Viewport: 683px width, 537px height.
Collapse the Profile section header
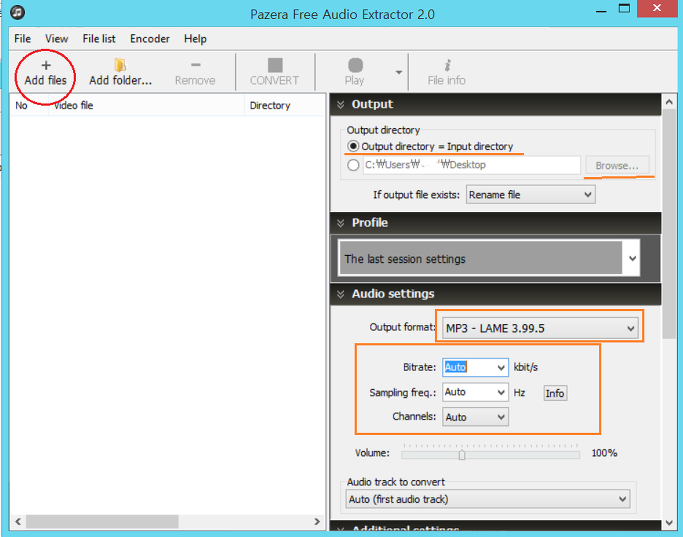click(x=496, y=223)
